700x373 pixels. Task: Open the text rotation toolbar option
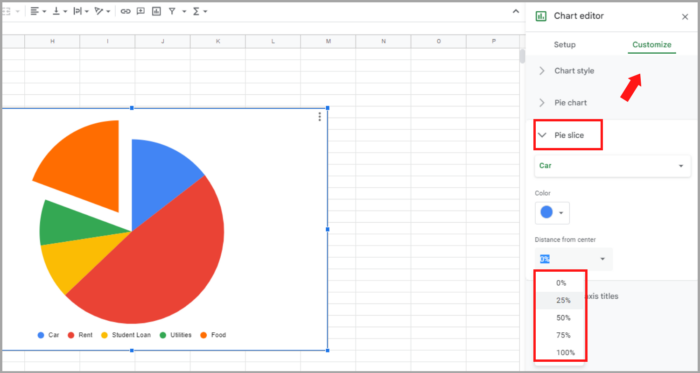coord(102,12)
